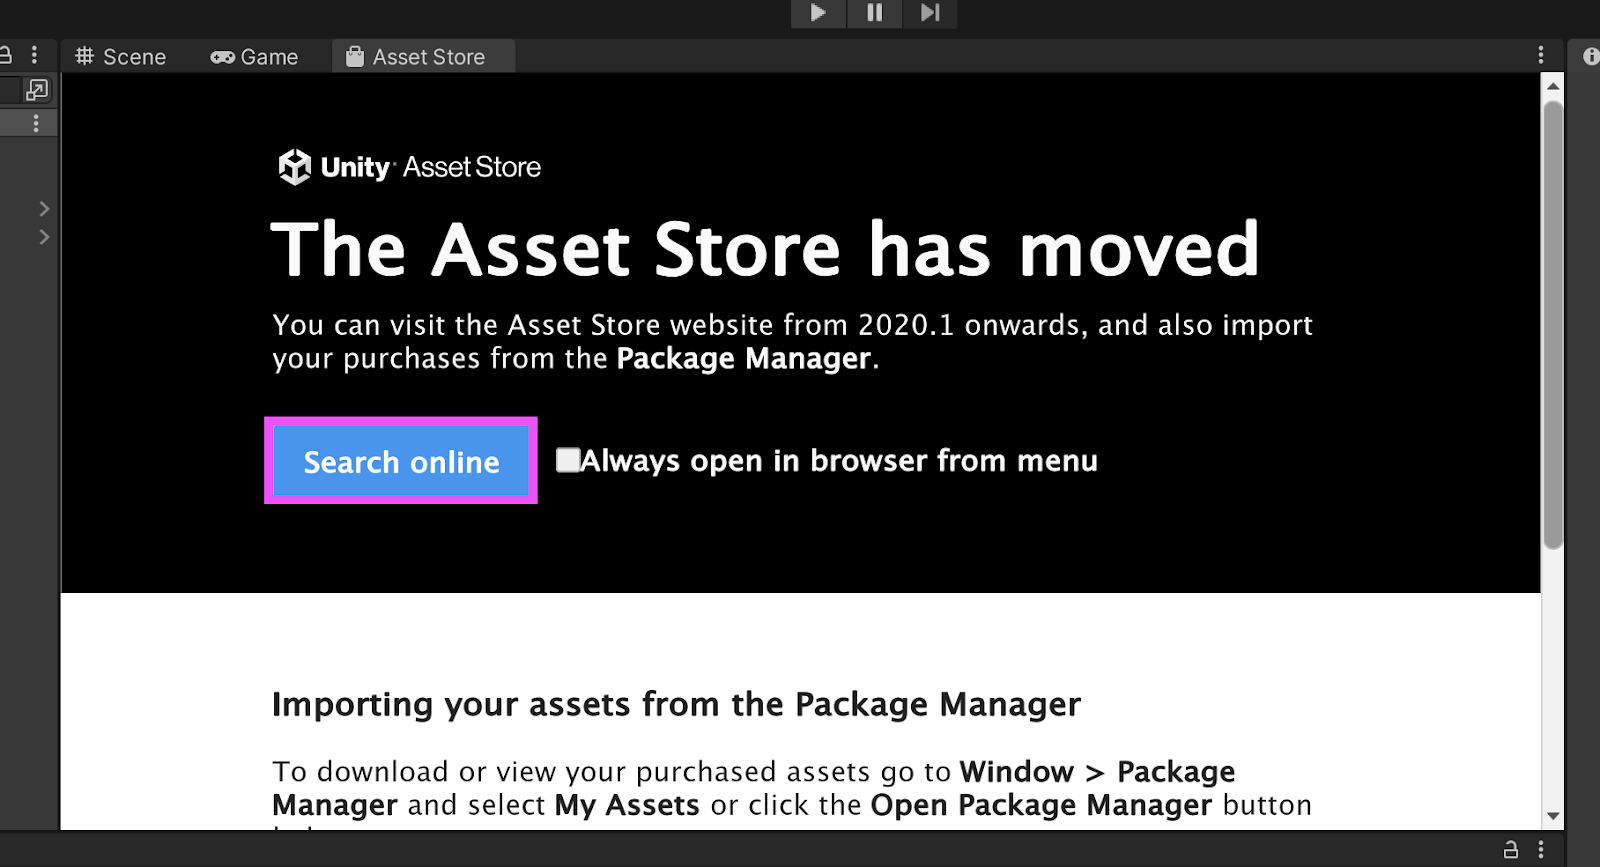Toggle the lock icon in the bottom panel
Screen dimensions: 1600x867
tap(1511, 850)
